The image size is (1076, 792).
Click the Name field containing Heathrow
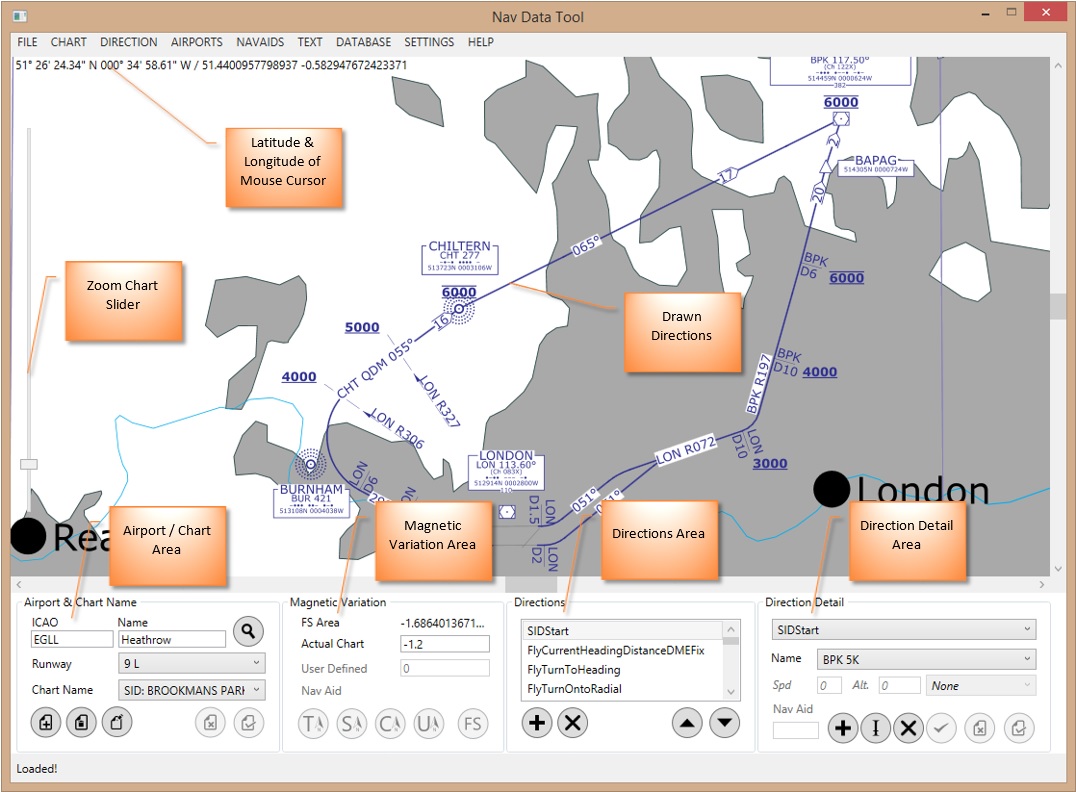coord(172,639)
